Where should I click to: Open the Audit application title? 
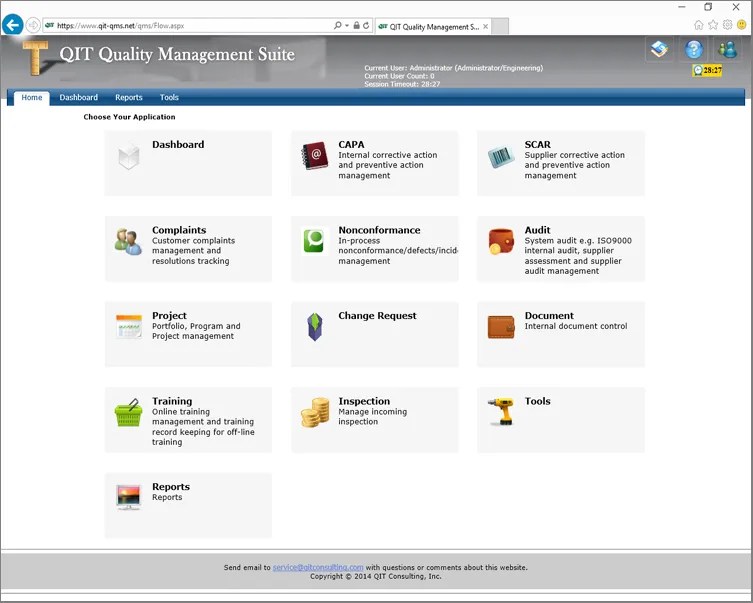537,230
